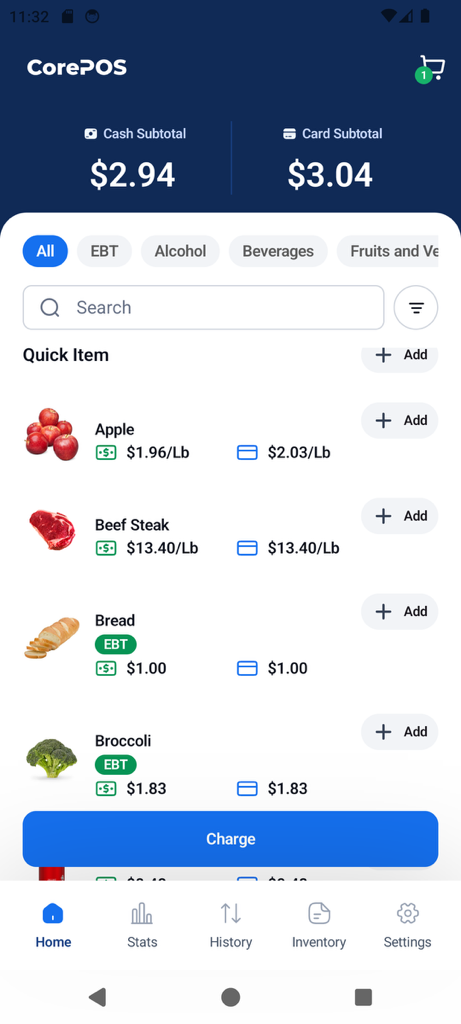The width and height of the screenshot is (461, 1024).
Task: Go to the Stats tab
Action: pyautogui.click(x=142, y=925)
